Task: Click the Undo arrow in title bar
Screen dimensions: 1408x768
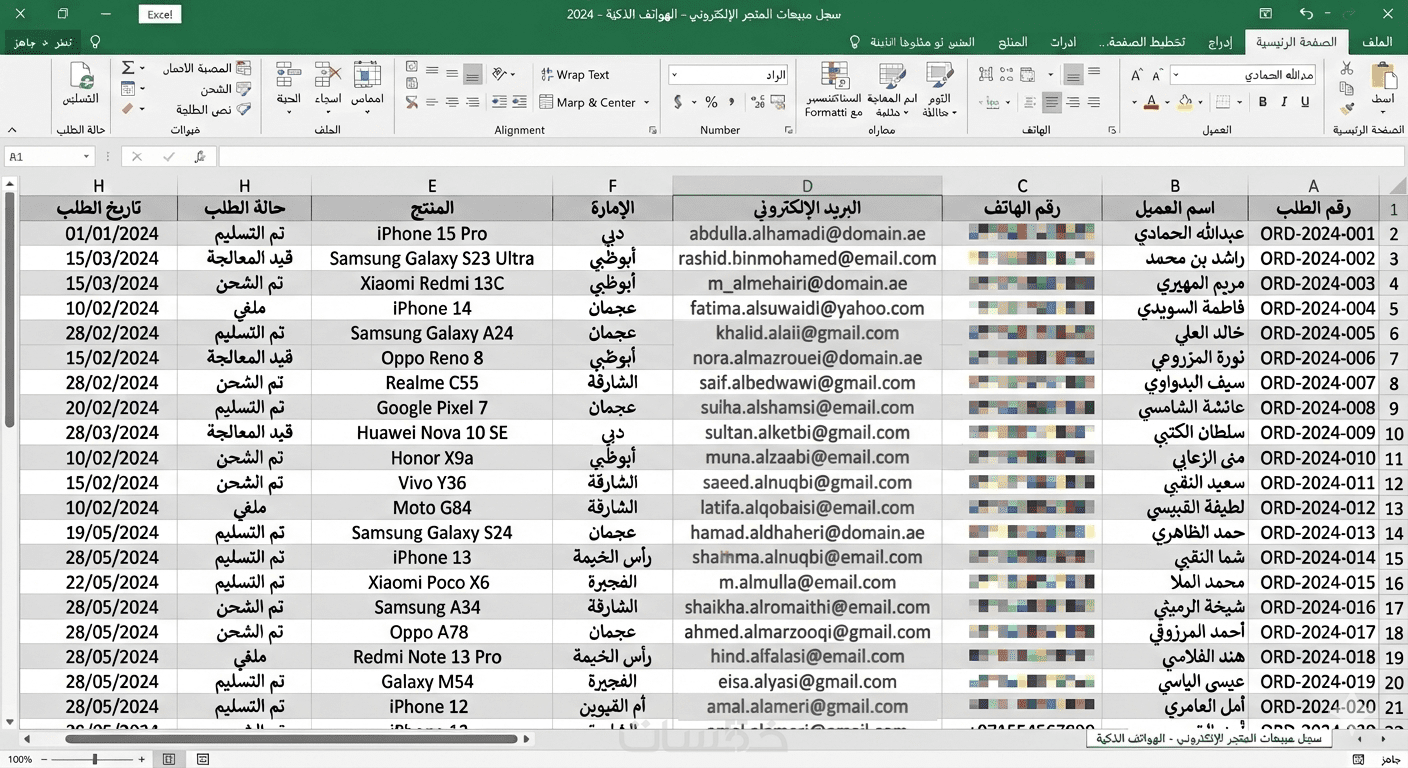Action: click(1306, 14)
